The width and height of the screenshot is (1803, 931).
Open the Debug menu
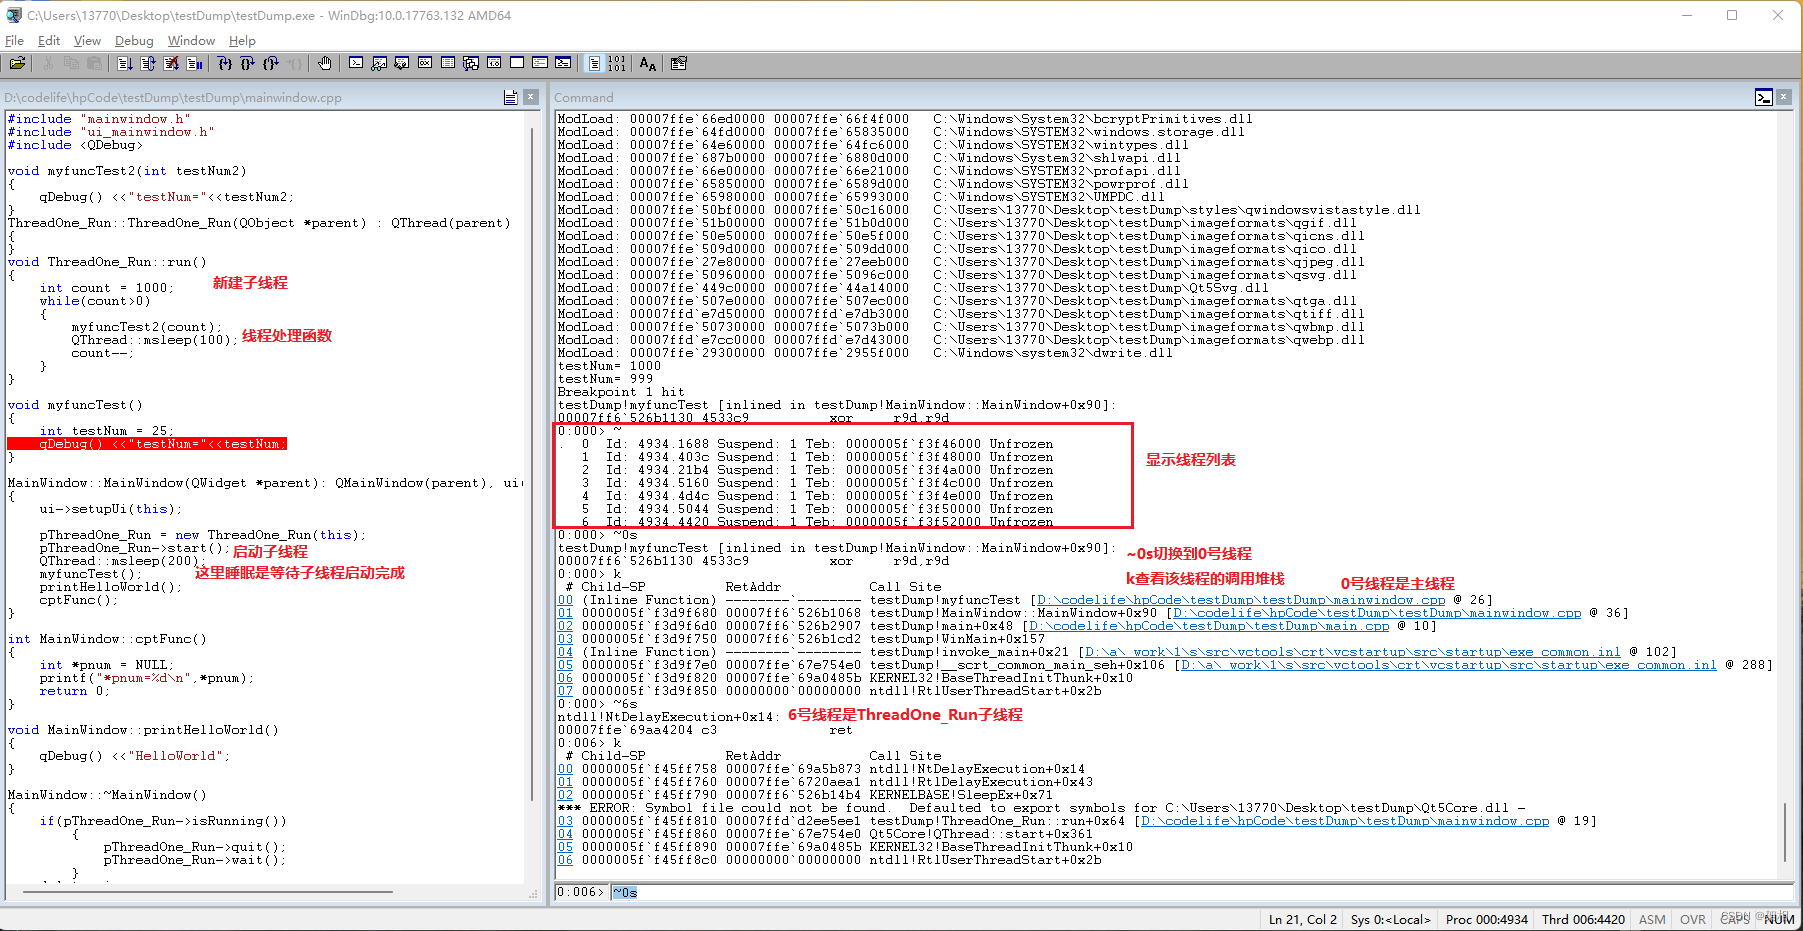coord(134,41)
